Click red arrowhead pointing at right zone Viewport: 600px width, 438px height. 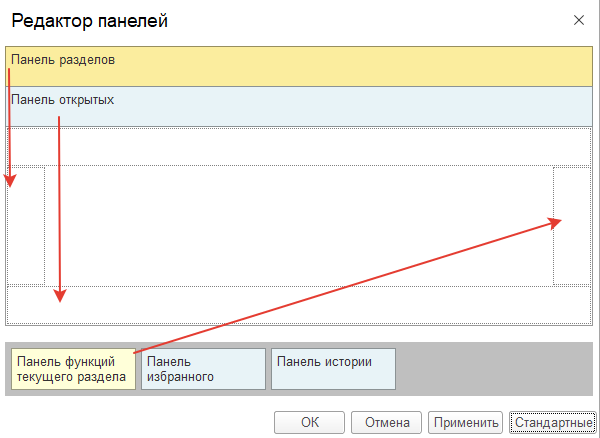point(554,223)
